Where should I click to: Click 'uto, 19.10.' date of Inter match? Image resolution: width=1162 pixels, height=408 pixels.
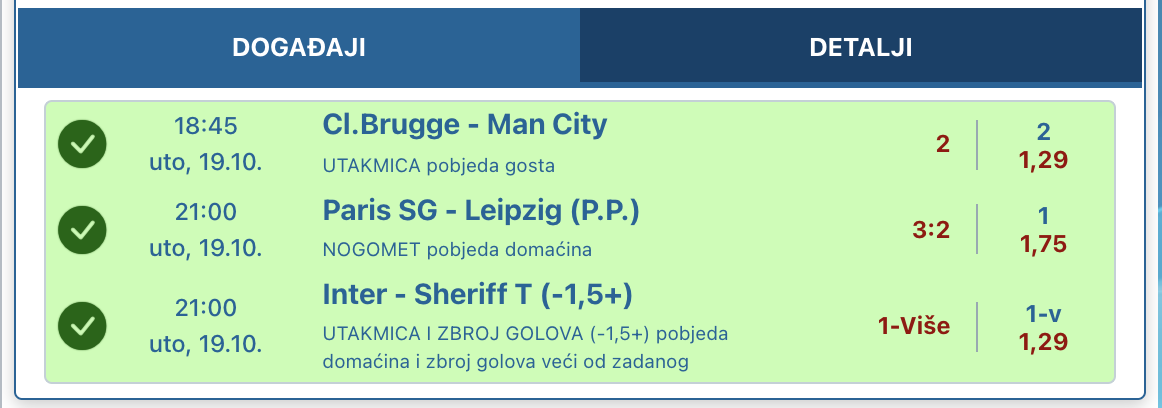205,344
